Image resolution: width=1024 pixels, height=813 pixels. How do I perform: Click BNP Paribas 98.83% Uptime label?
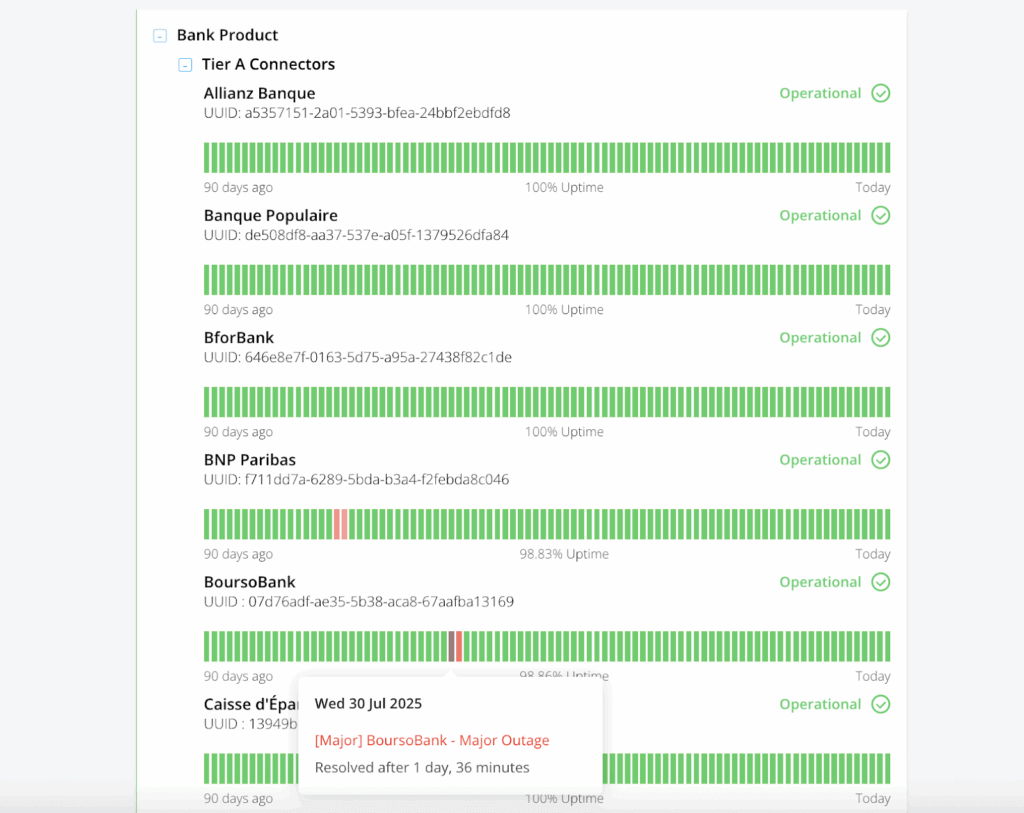click(563, 554)
